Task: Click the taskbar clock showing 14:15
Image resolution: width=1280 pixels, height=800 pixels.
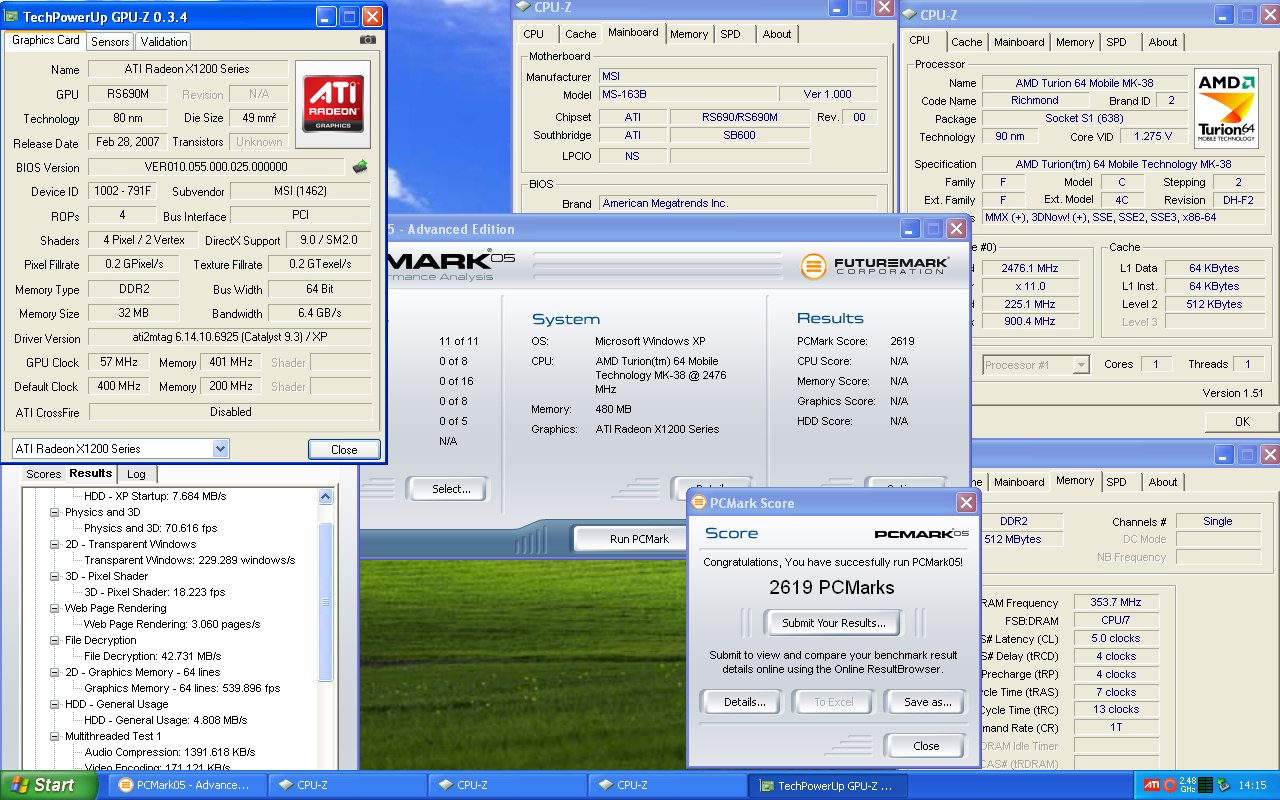Action: coord(1252,785)
